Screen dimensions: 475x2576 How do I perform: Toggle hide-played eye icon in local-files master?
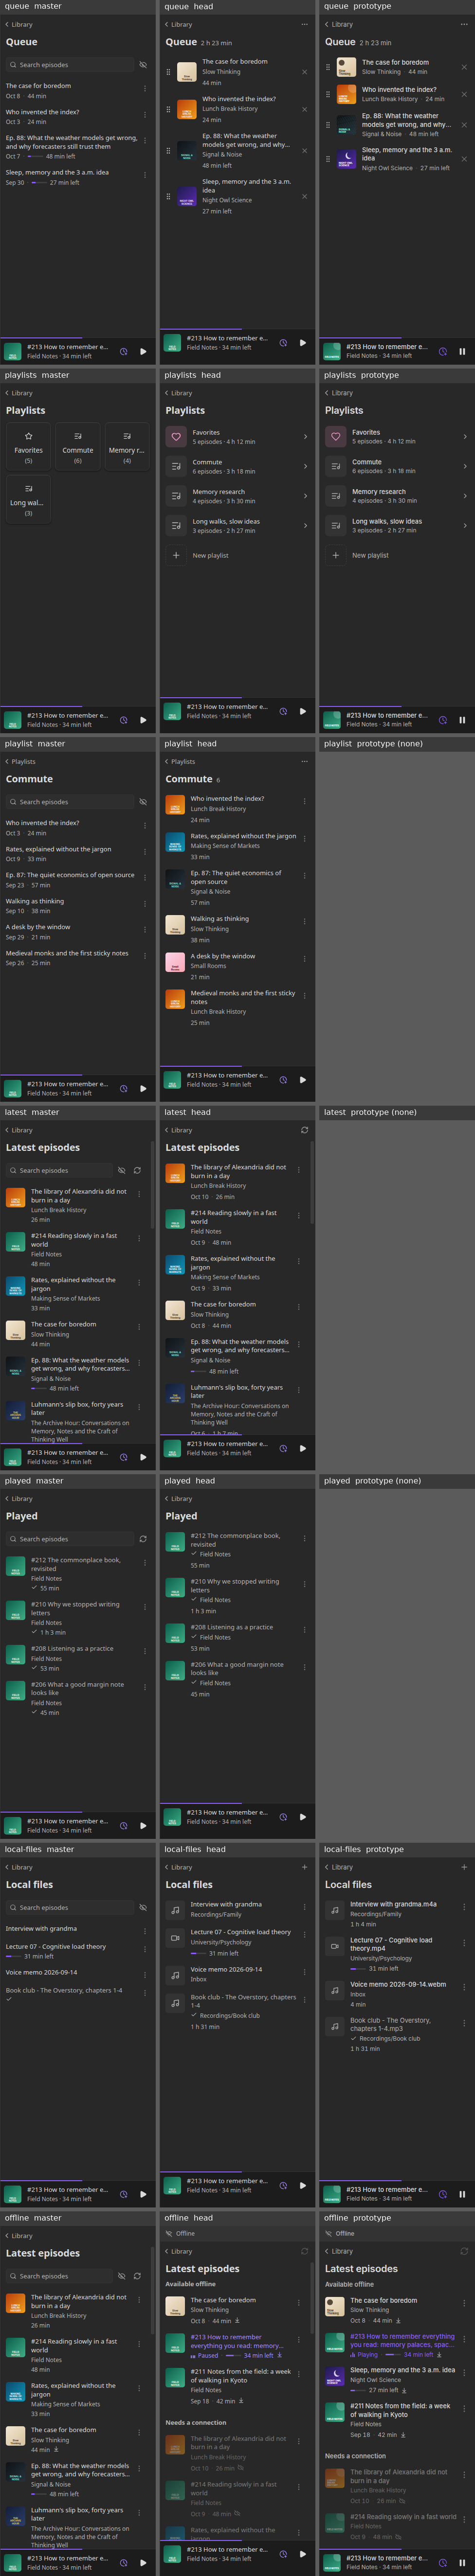143,1908
